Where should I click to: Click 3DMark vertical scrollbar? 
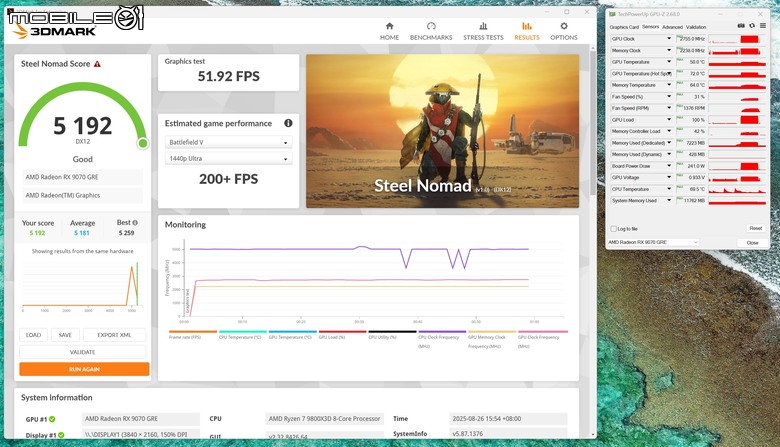[592, 124]
